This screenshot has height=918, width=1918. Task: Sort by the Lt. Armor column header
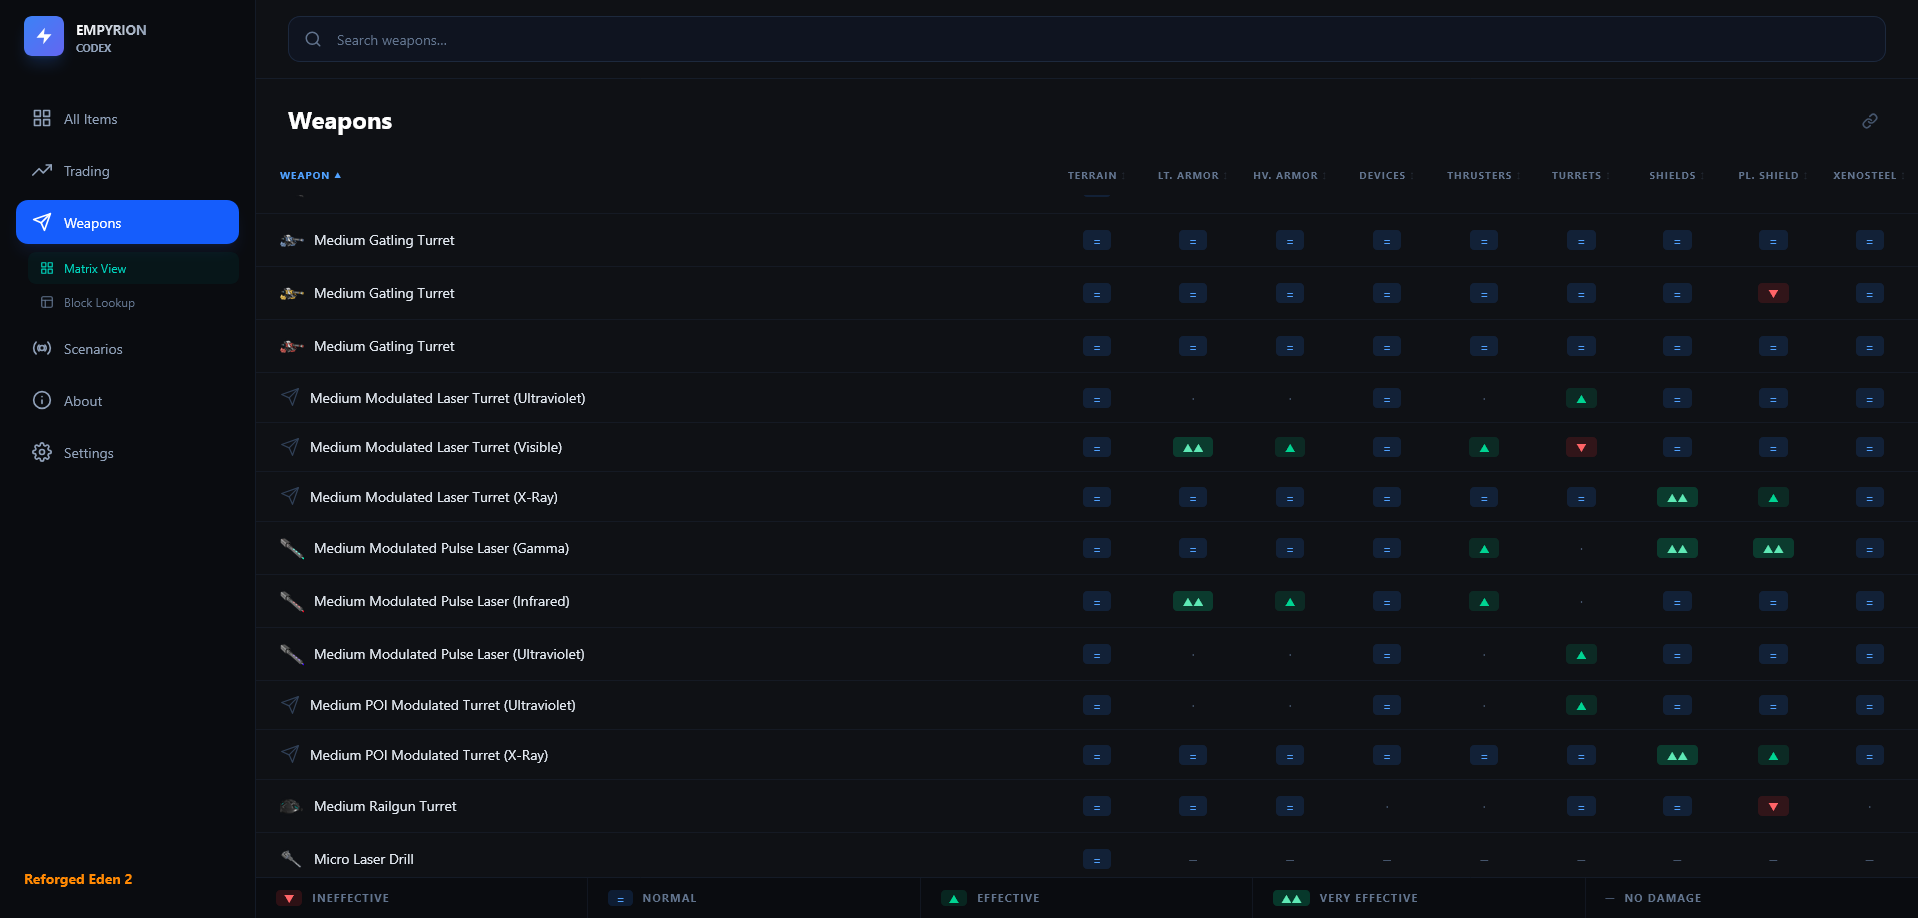click(x=1188, y=176)
